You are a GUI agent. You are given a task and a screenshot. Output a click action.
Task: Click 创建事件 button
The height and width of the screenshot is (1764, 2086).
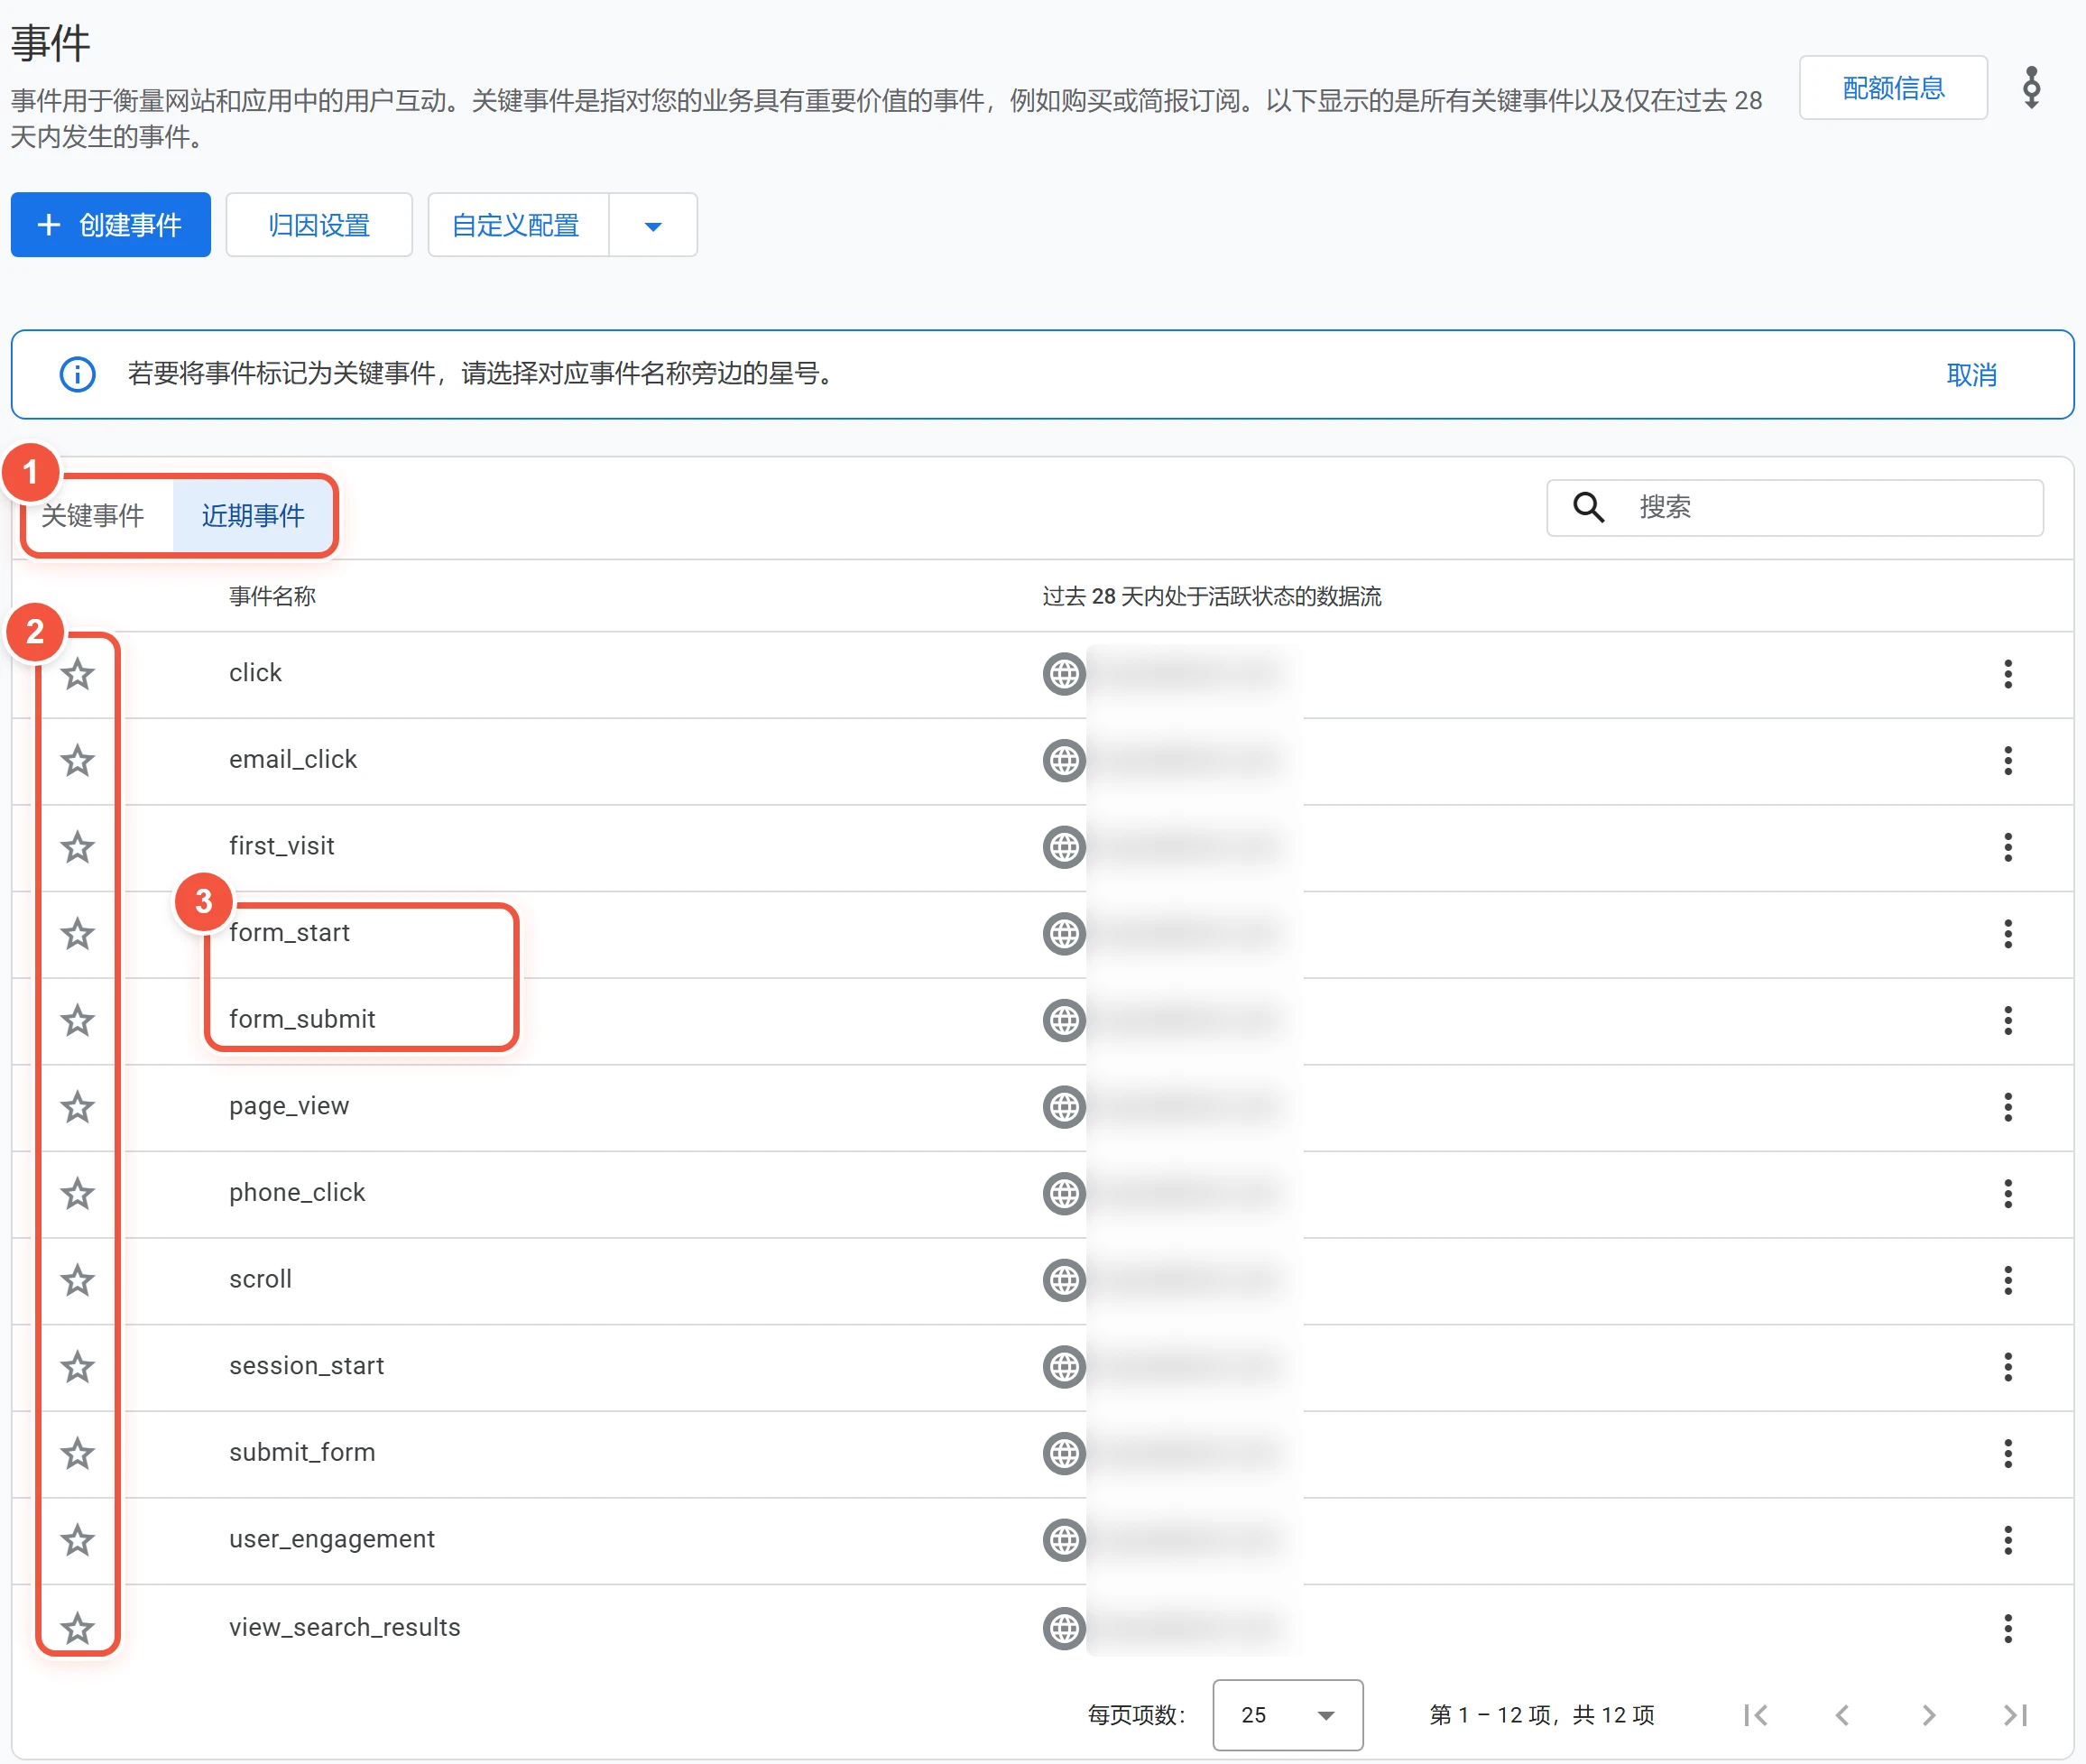click(x=110, y=225)
